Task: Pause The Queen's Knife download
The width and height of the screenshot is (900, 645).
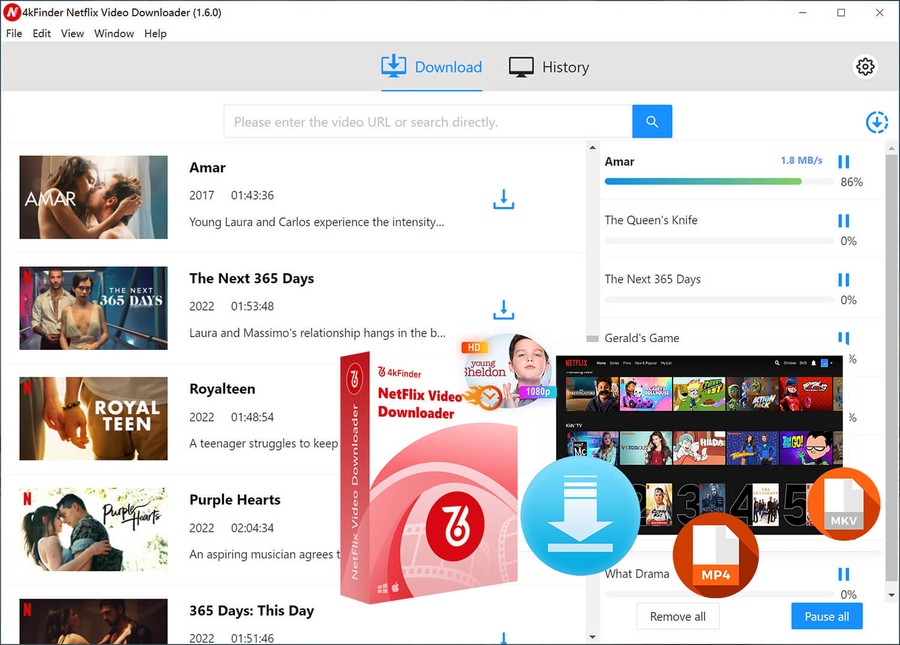Action: [x=843, y=221]
